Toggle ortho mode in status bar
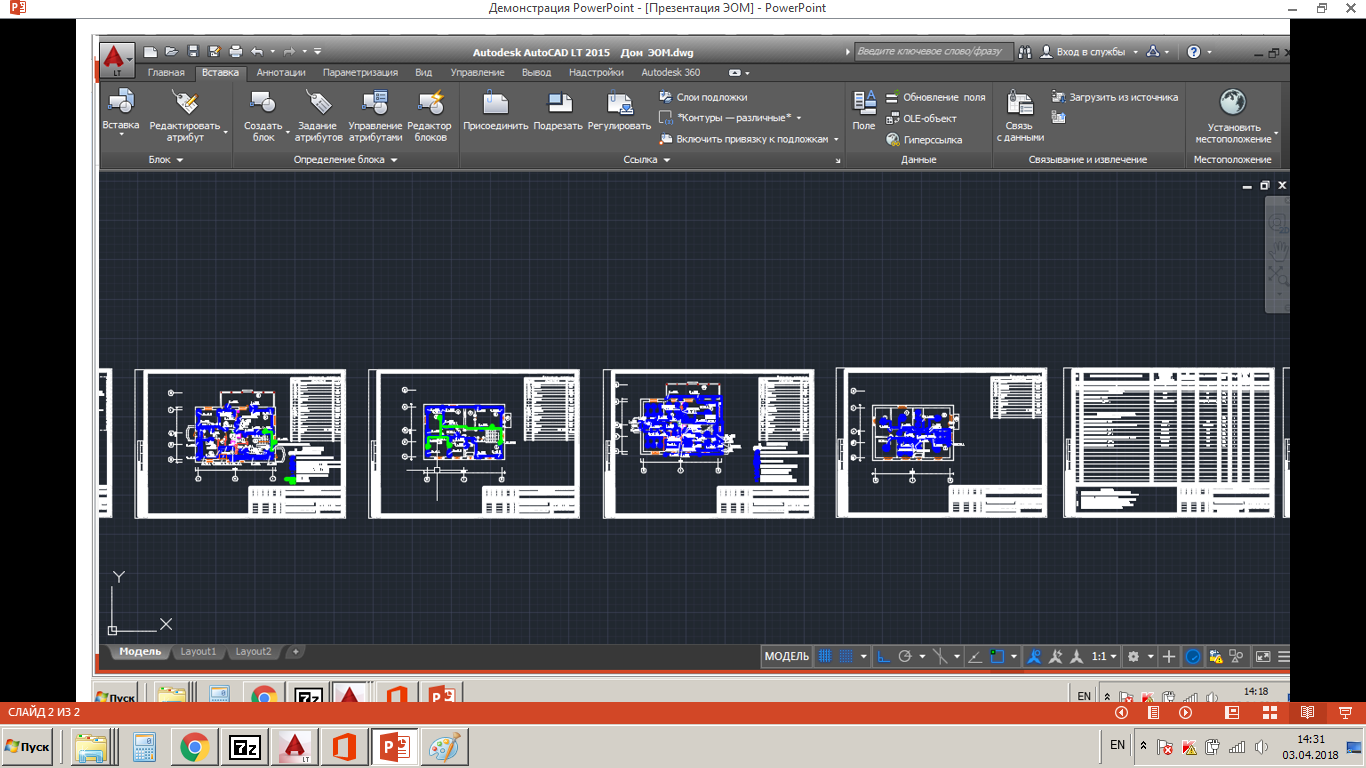This screenshot has width=1366, height=768. (x=883, y=657)
